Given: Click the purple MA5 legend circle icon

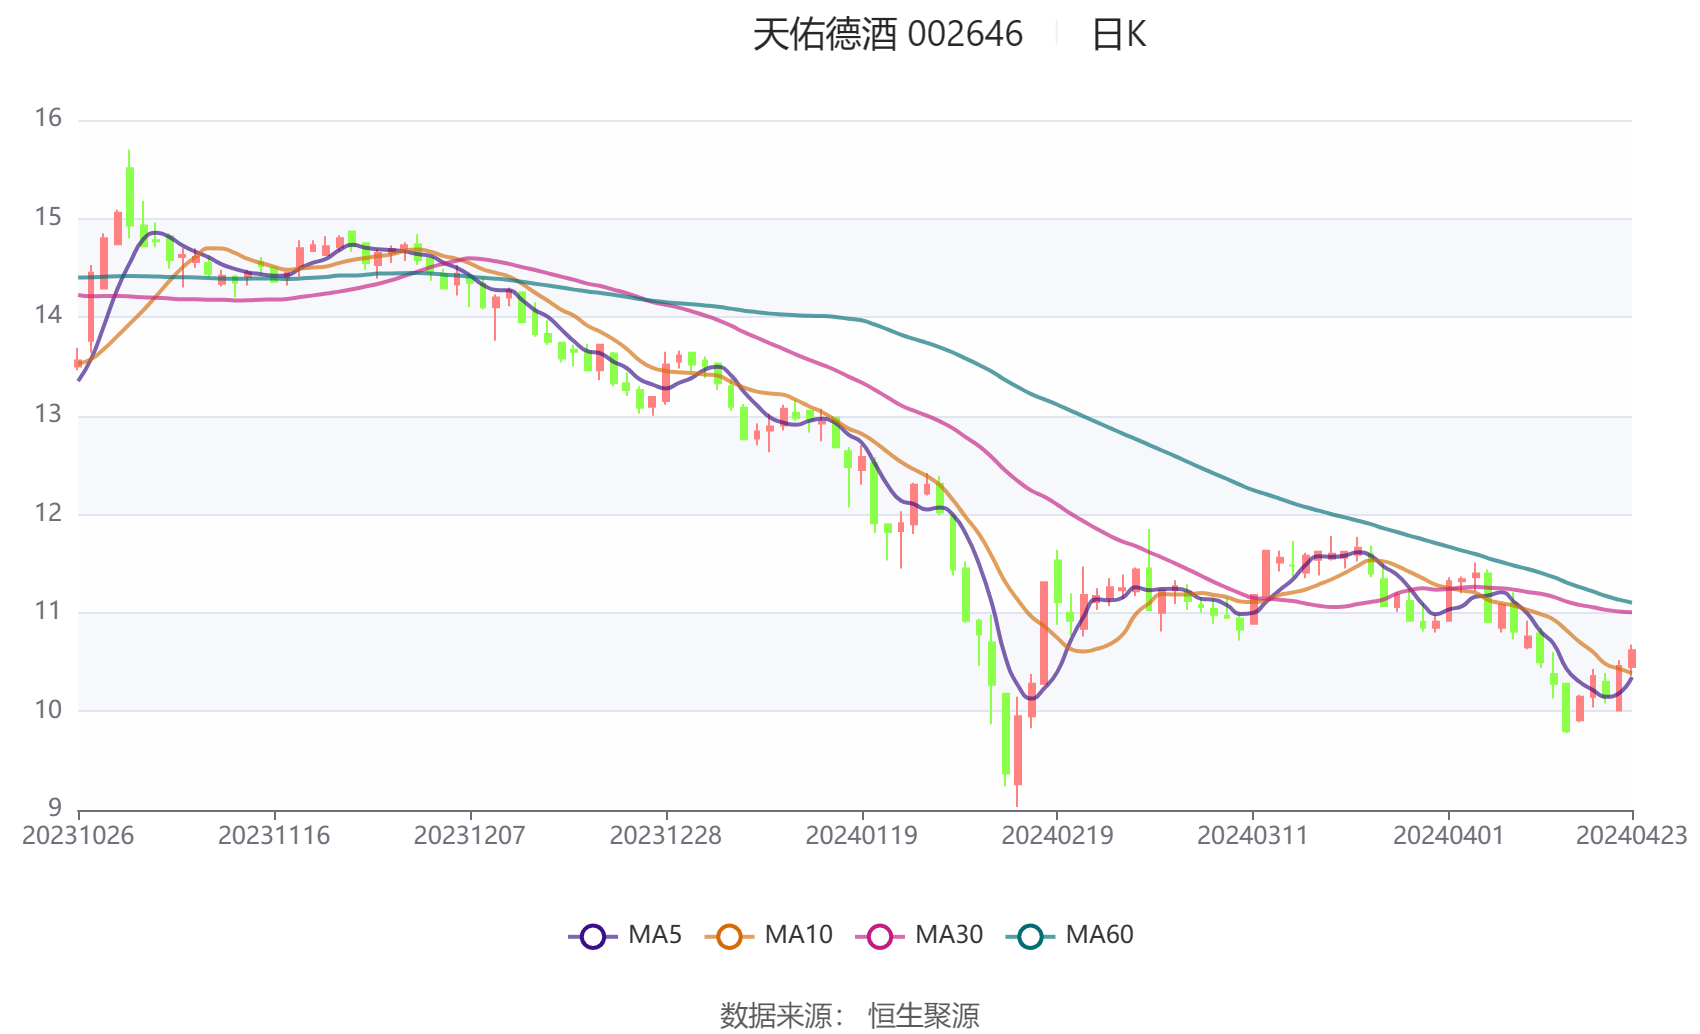Looking at the screenshot, I should point(593,936).
